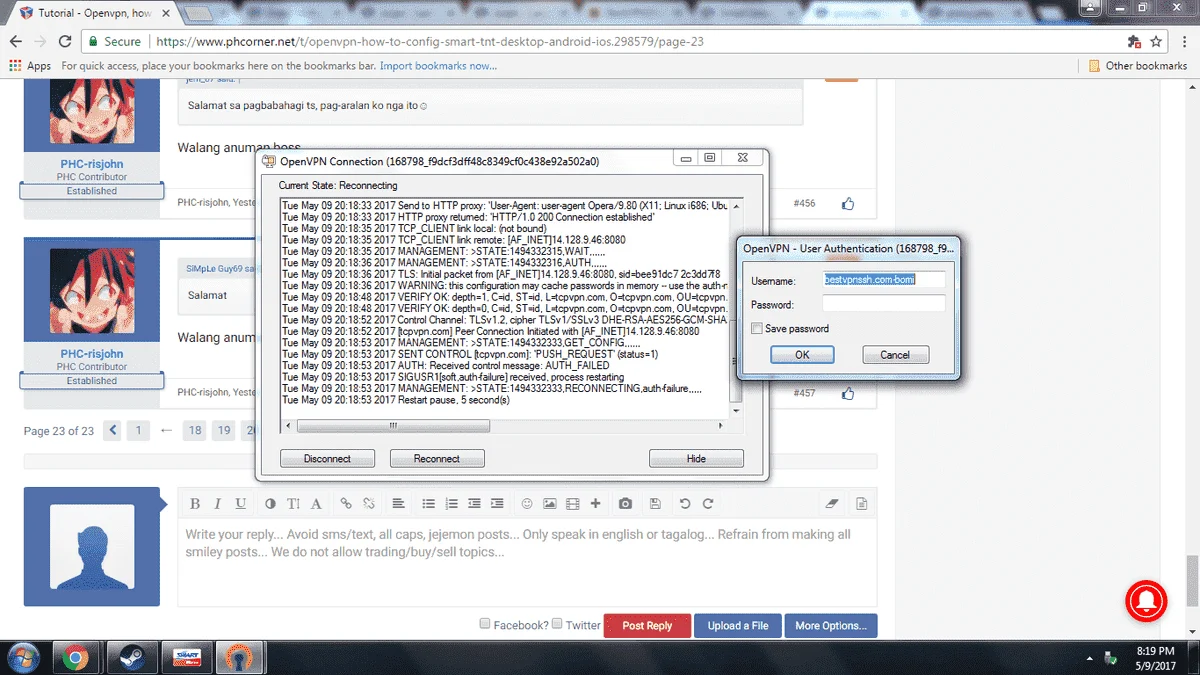The width and height of the screenshot is (1200, 675).
Task: Open the smilies picker
Action: [526, 503]
